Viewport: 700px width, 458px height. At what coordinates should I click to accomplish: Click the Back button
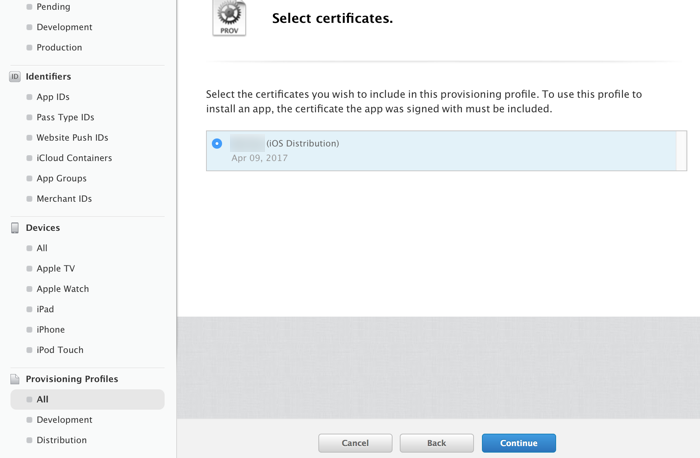click(436, 443)
